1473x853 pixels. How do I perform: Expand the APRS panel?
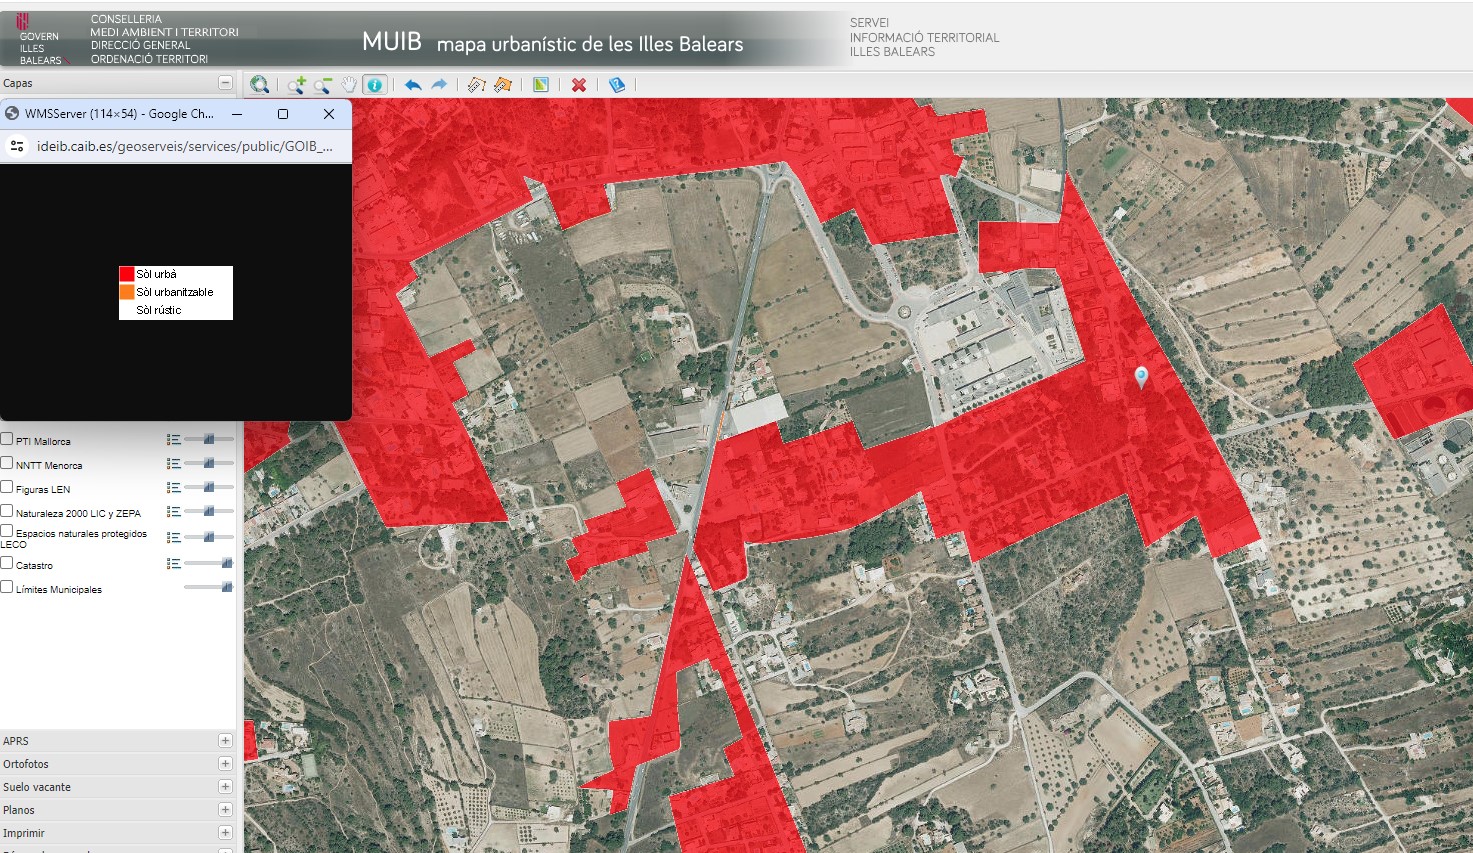click(x=225, y=741)
